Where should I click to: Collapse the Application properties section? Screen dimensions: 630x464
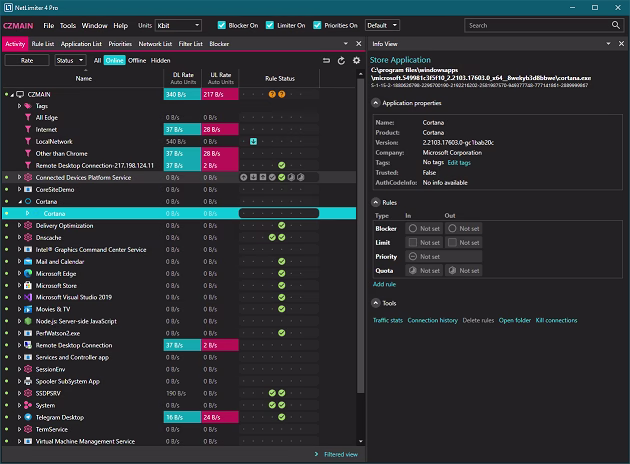pos(375,103)
